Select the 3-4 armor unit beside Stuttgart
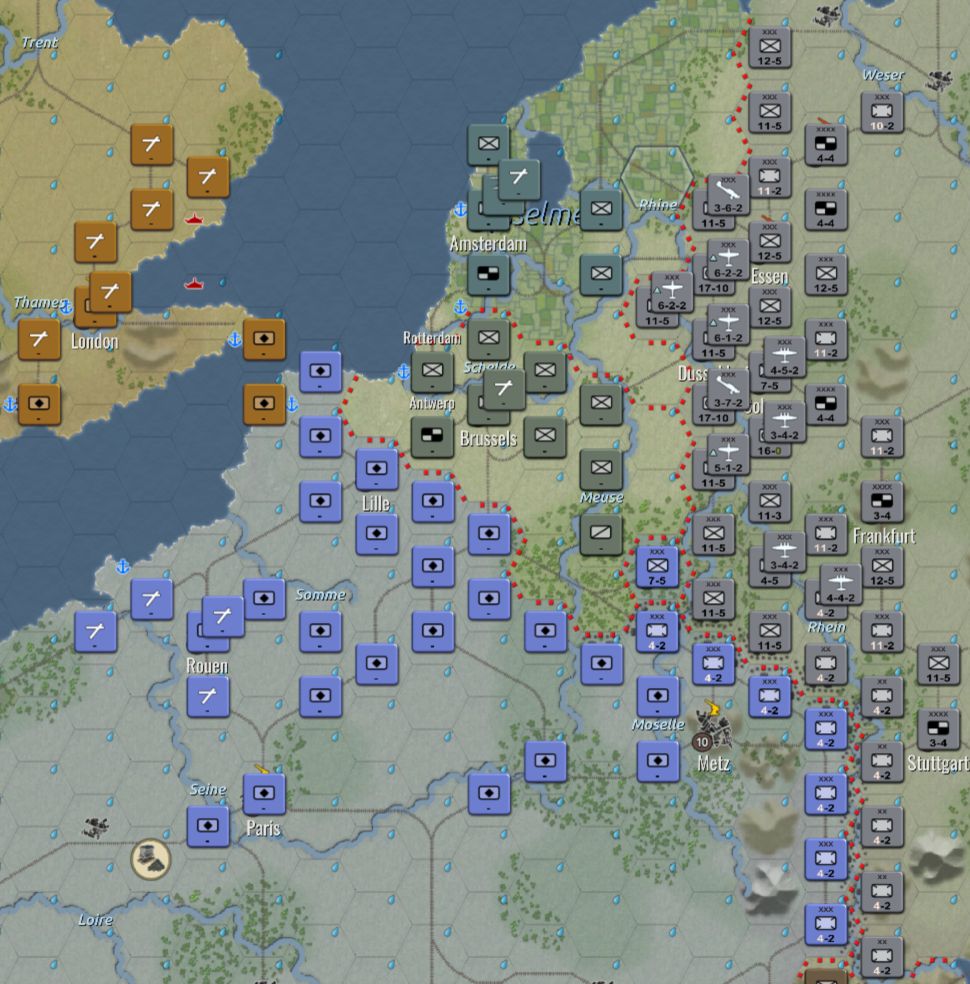The height and width of the screenshot is (984, 970). coord(939,730)
